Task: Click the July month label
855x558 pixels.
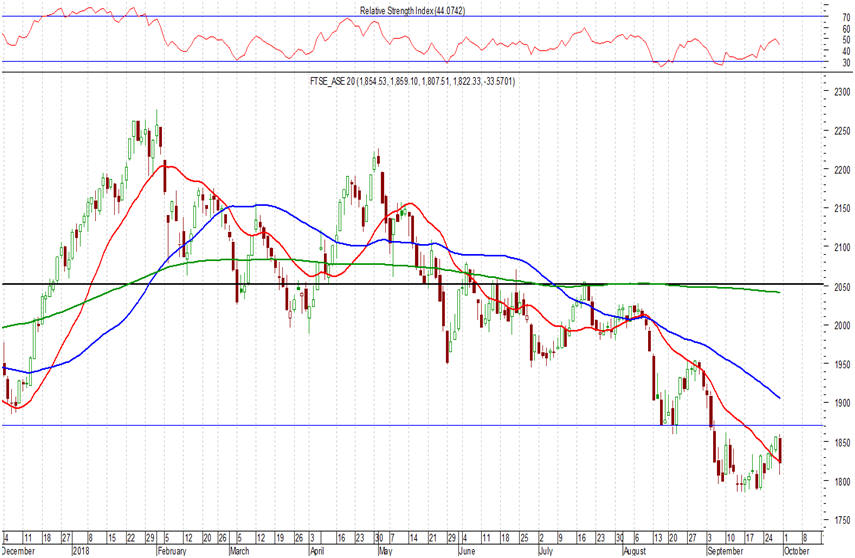Action: (x=545, y=551)
